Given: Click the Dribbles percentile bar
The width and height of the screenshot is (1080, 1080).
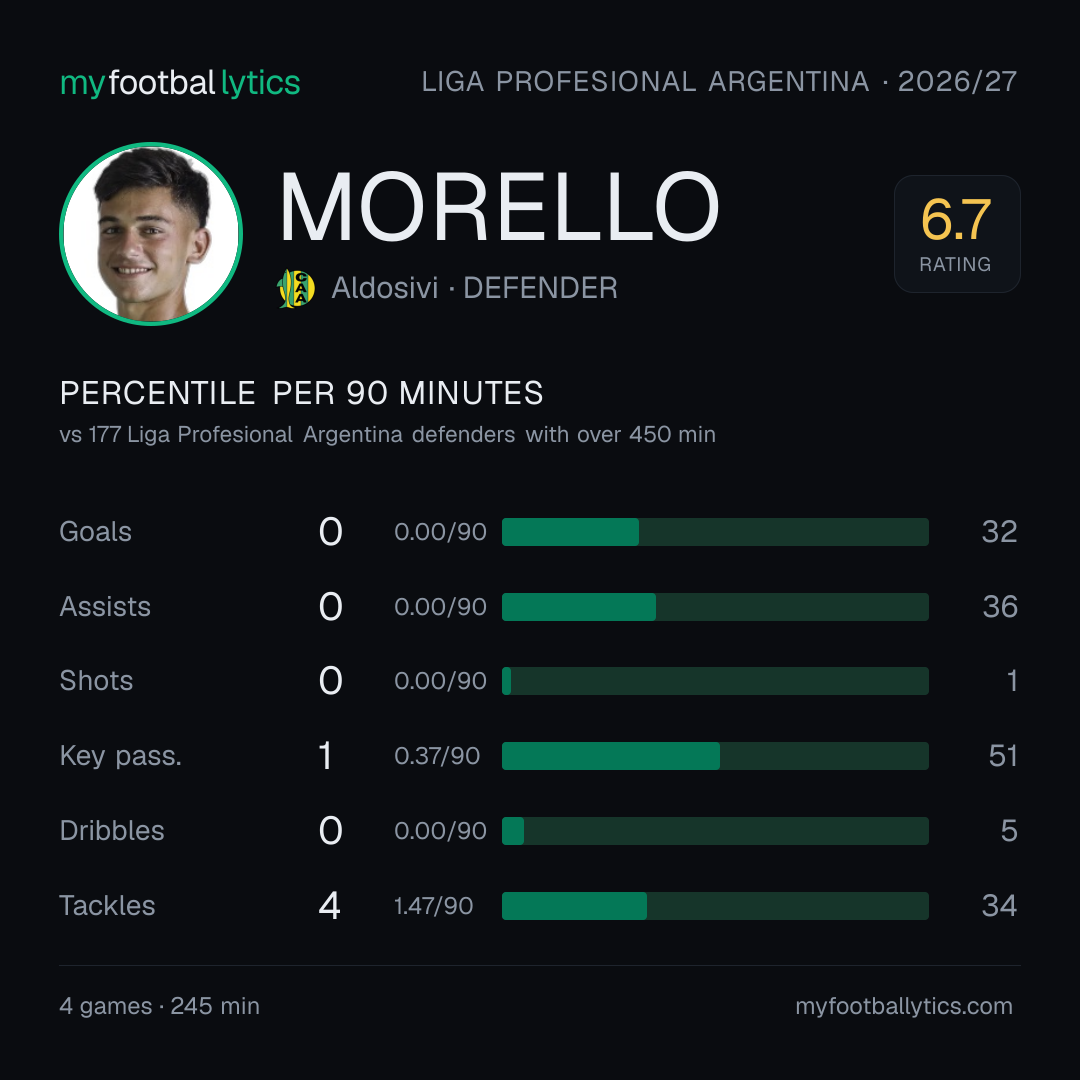Looking at the screenshot, I should pyautogui.click(x=715, y=831).
